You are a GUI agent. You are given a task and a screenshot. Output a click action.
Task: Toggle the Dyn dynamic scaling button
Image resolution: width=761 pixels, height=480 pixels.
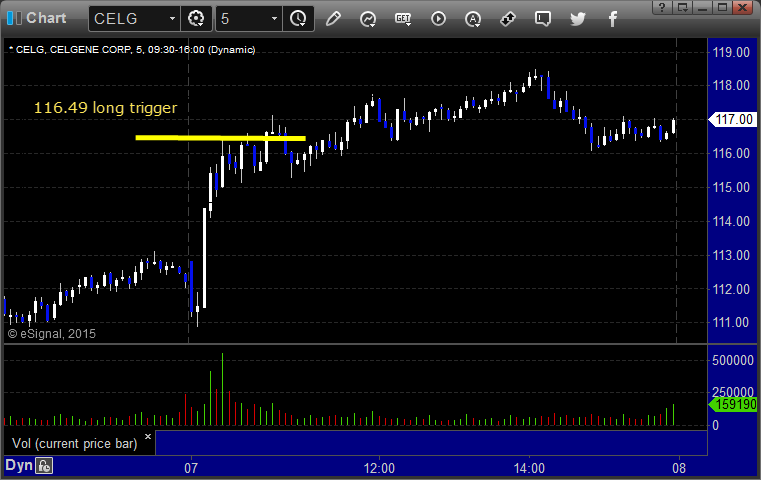(x=19, y=465)
